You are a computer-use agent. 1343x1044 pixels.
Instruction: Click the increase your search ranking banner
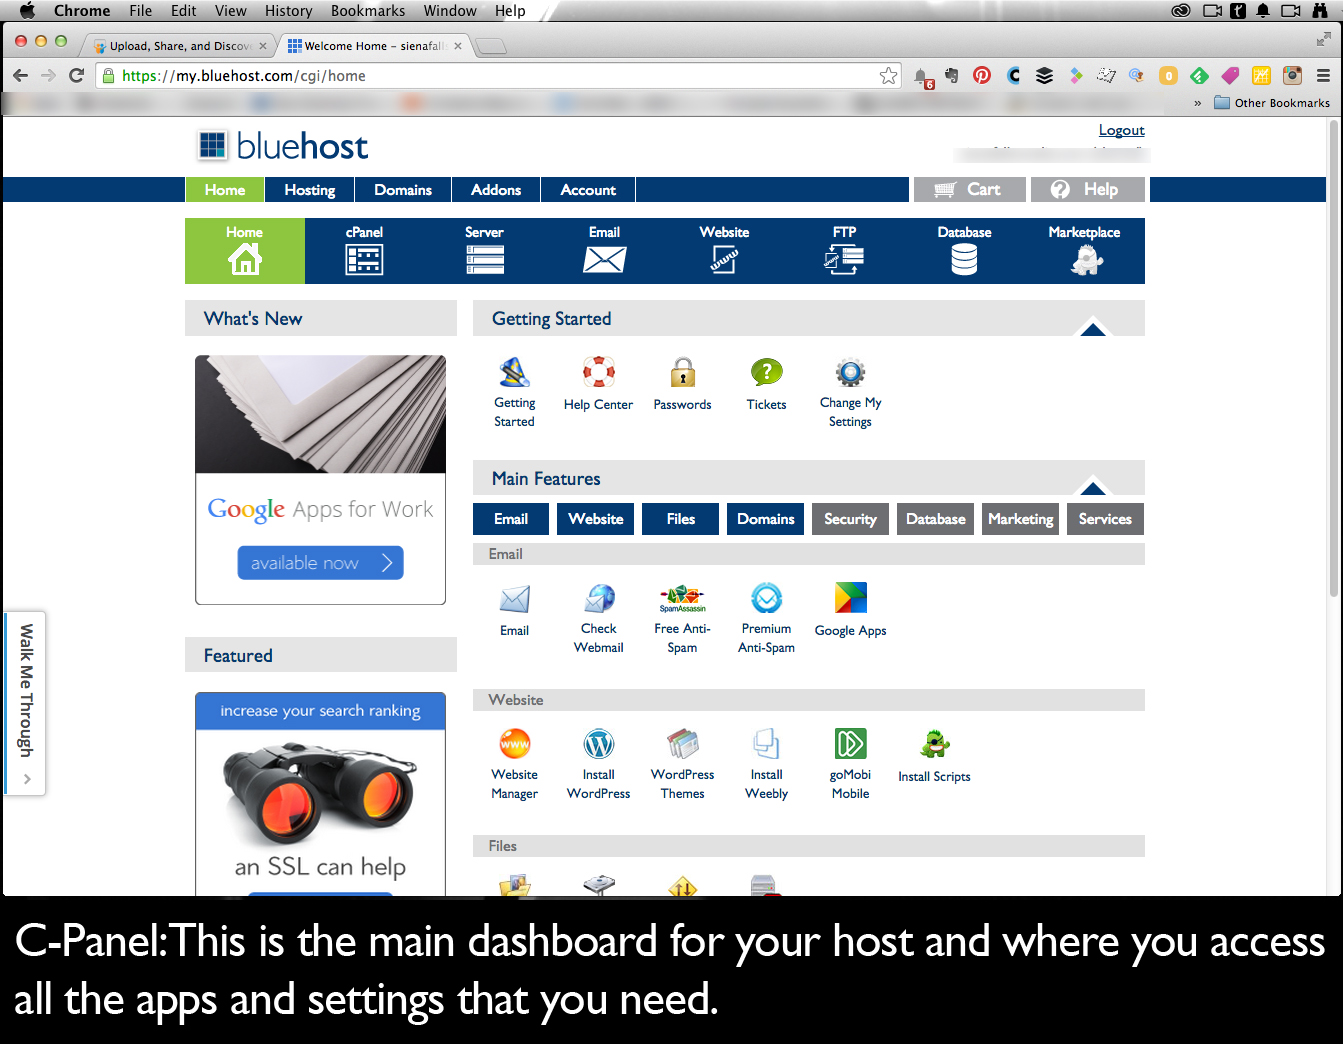click(x=320, y=711)
